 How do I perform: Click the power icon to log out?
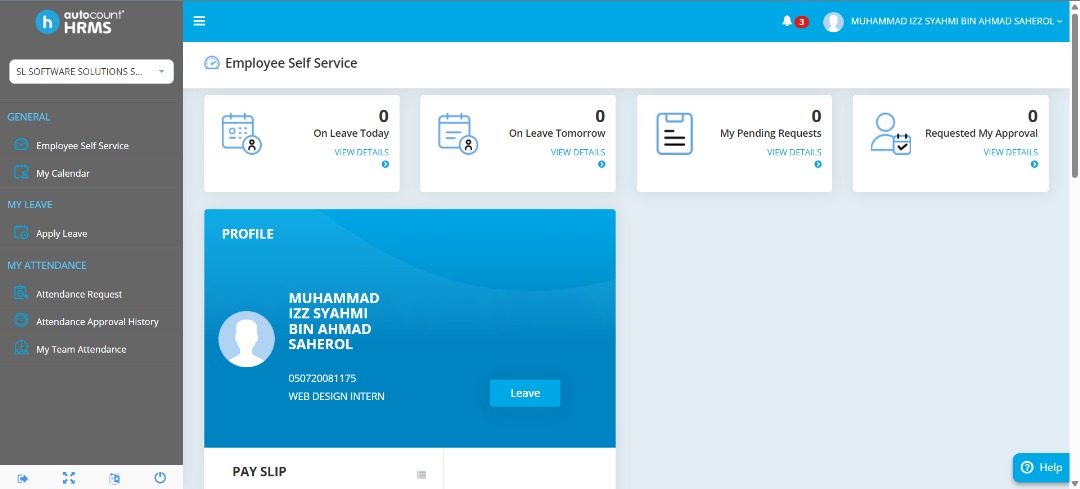click(160, 478)
